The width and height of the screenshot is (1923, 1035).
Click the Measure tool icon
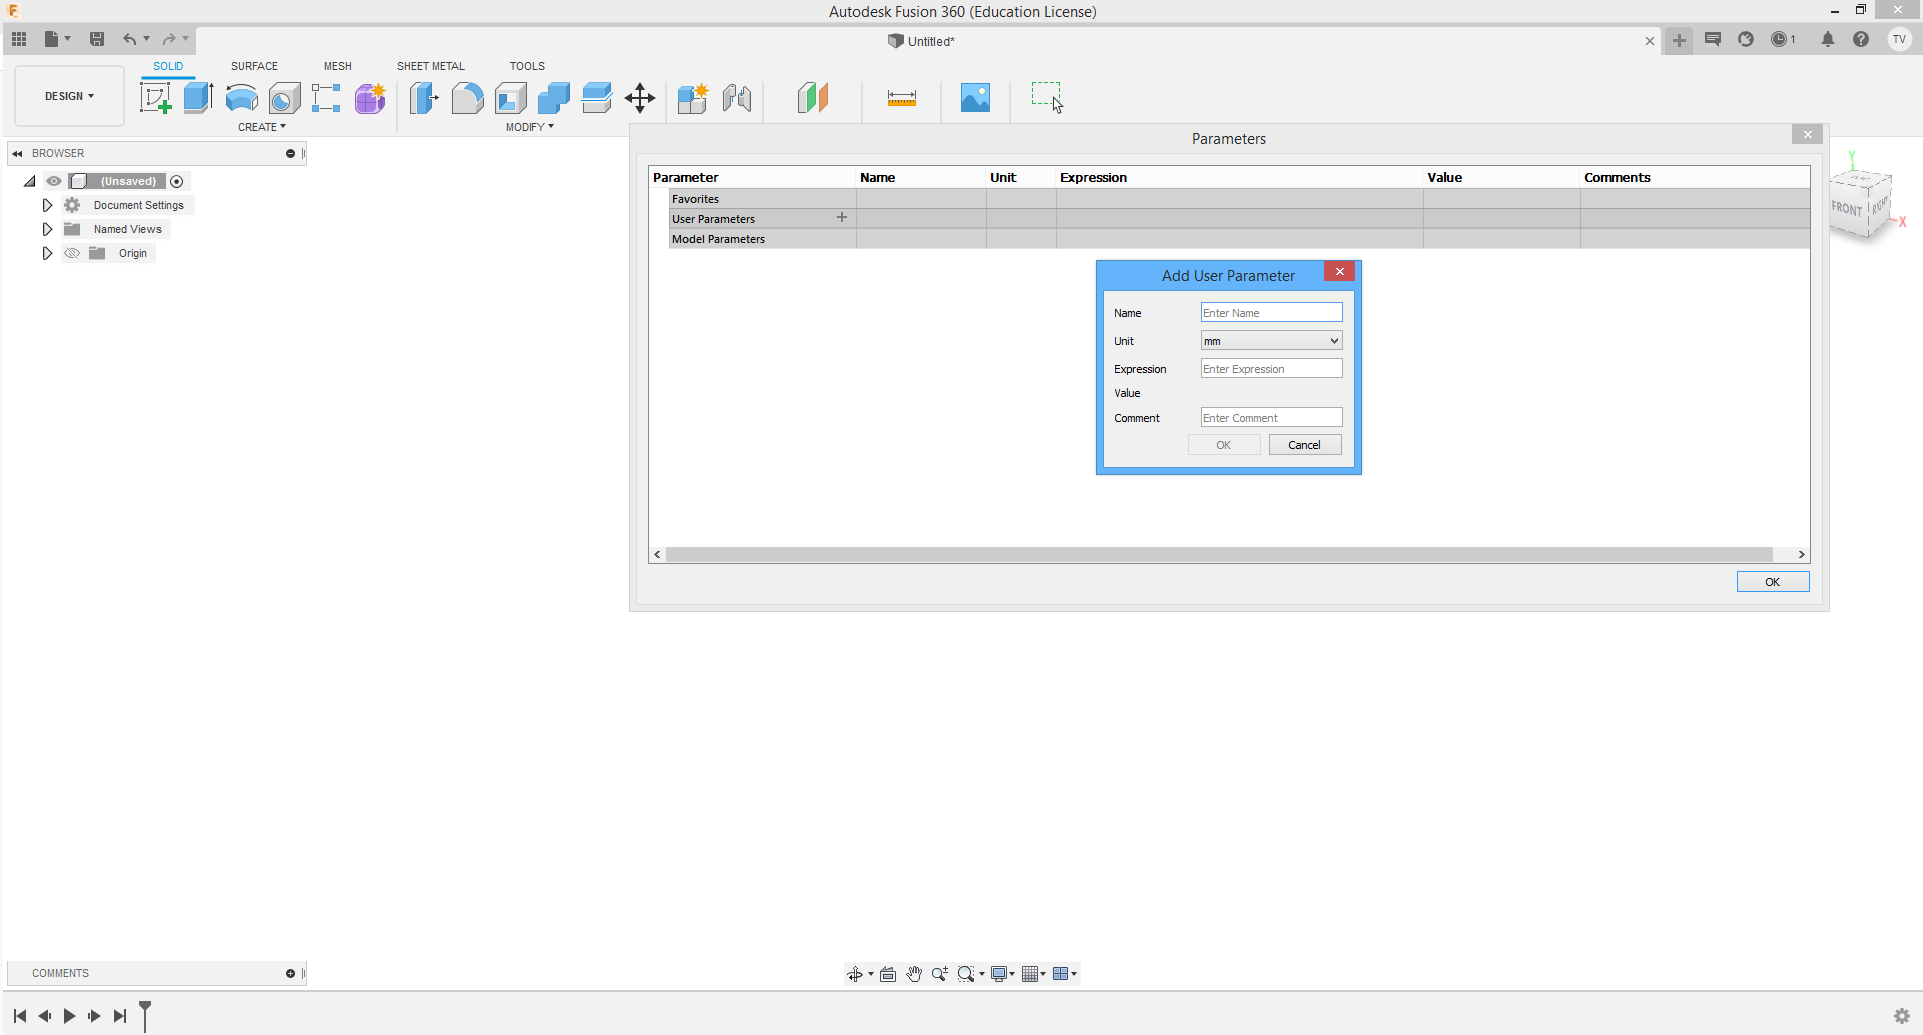coord(902,98)
